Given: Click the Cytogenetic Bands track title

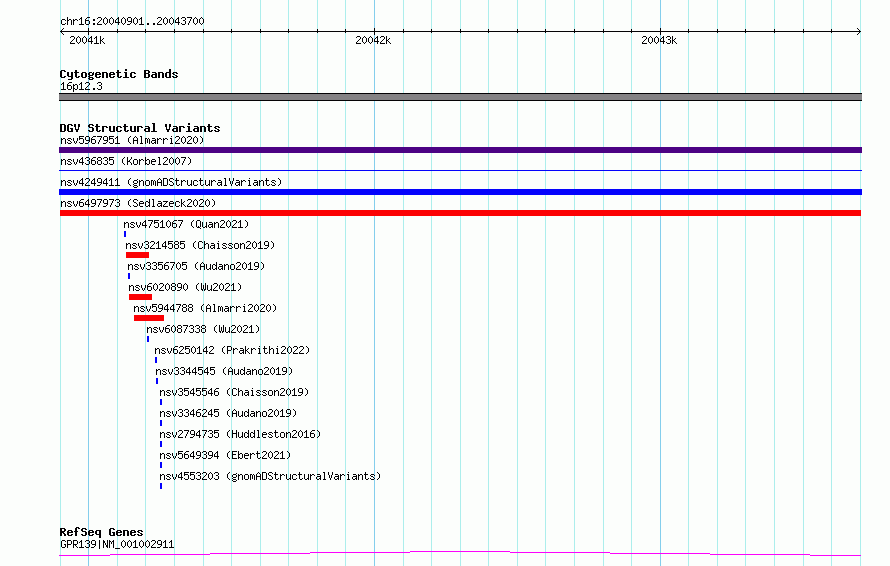Looking at the screenshot, I should (119, 74).
